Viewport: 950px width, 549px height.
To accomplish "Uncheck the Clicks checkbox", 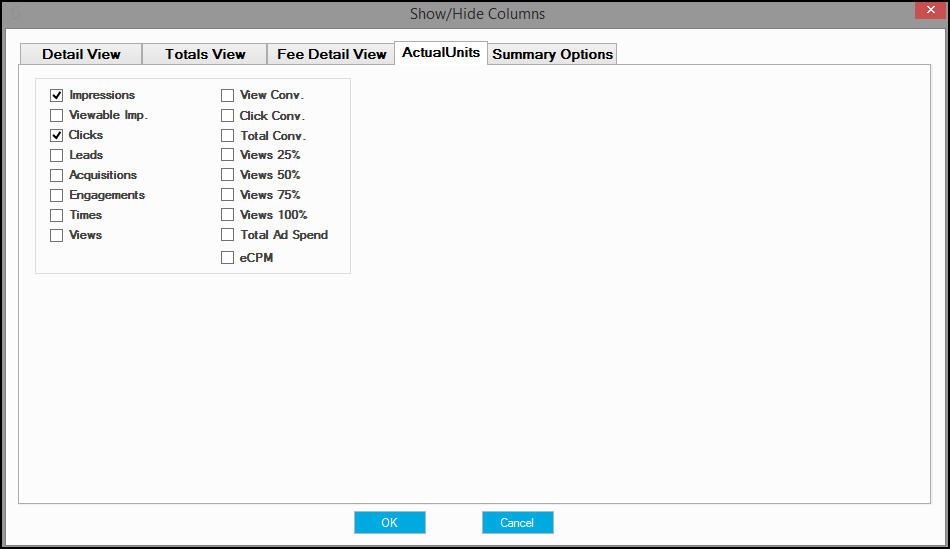I will (x=56, y=135).
